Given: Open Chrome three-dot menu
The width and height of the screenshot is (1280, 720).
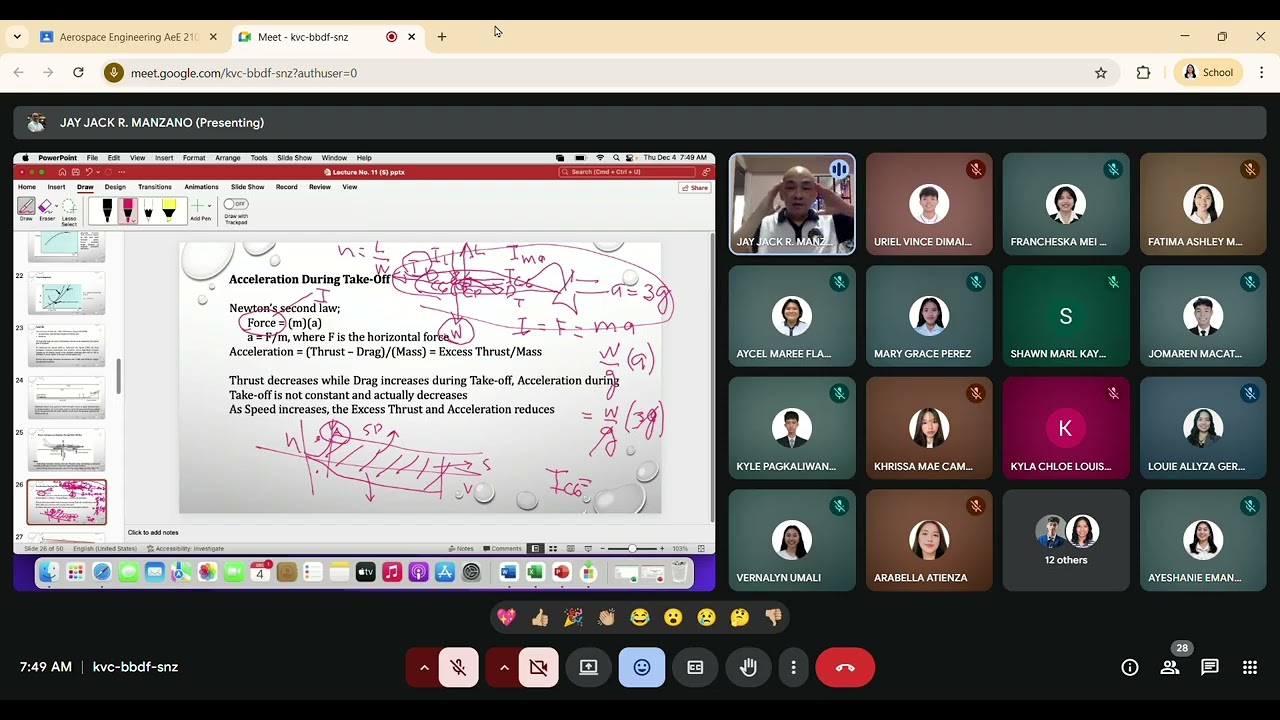Looking at the screenshot, I should pyautogui.click(x=1262, y=72).
